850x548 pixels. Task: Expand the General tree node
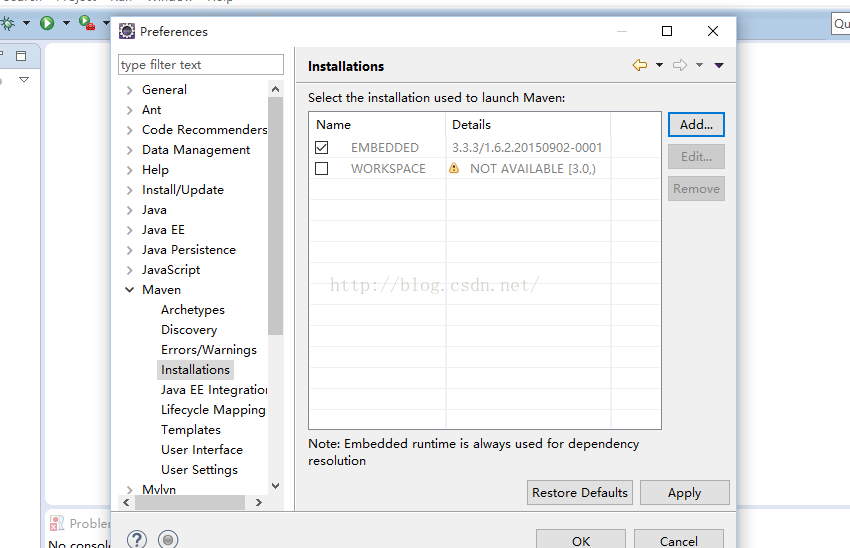(130, 90)
